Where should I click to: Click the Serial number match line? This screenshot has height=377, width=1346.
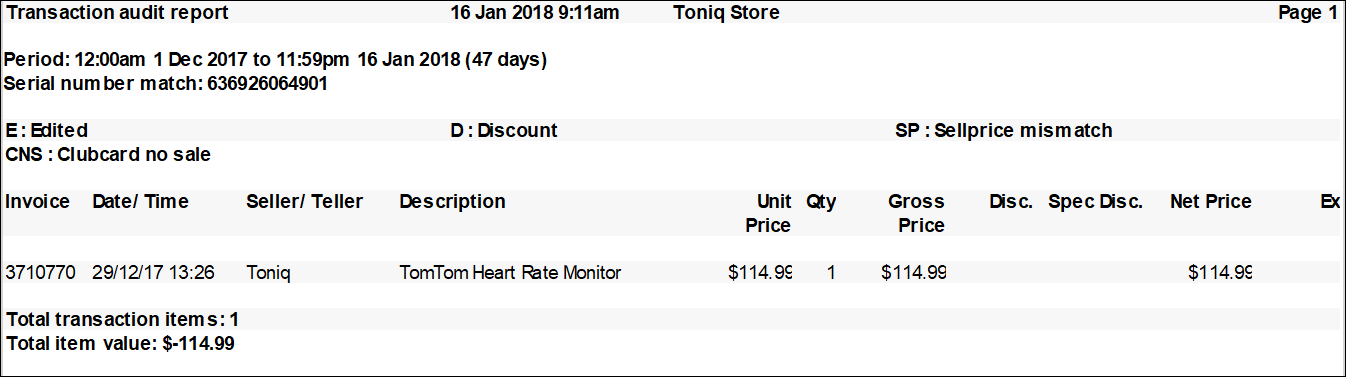(x=166, y=84)
